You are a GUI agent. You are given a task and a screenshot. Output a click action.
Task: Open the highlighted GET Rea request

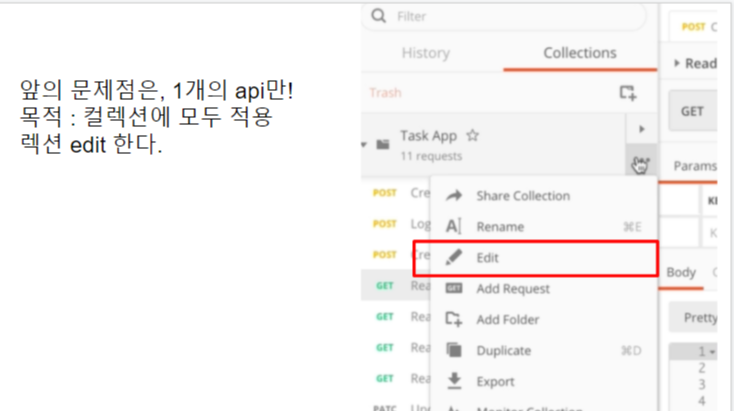[396, 286]
